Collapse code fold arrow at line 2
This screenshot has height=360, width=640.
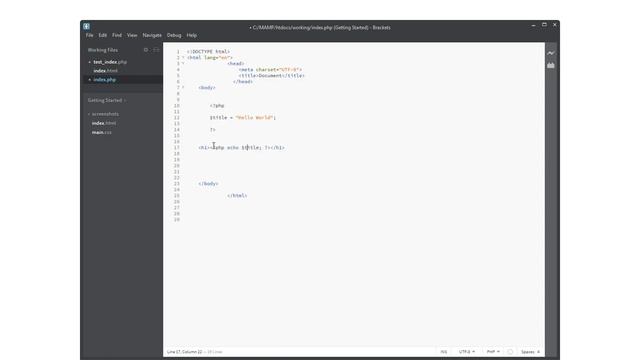coord(183,58)
